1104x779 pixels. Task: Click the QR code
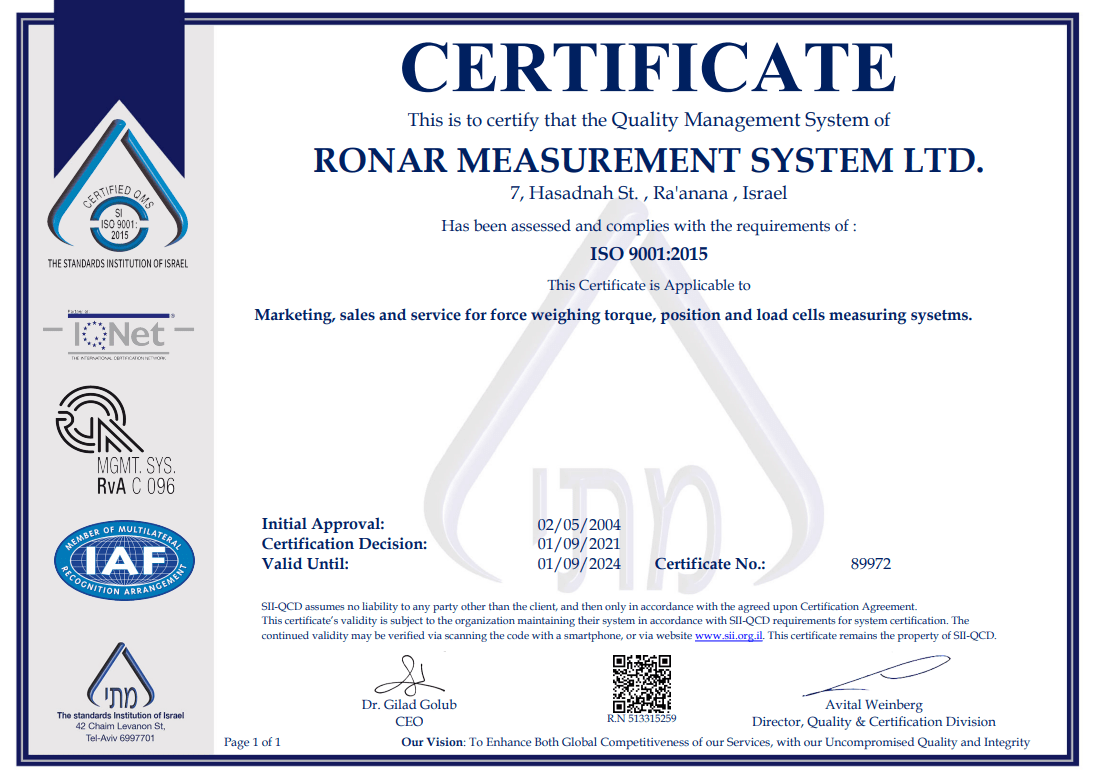pos(641,683)
